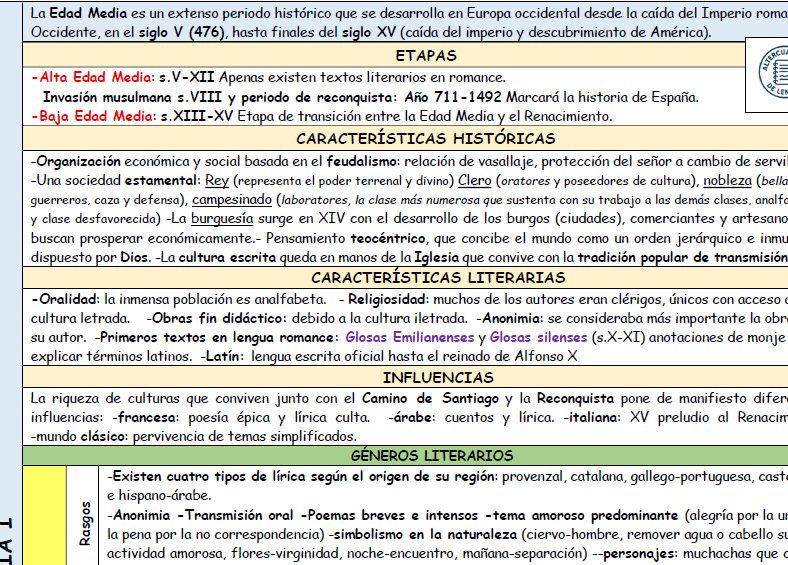Click bold Edad Media in the first line

pyautogui.click(x=88, y=13)
